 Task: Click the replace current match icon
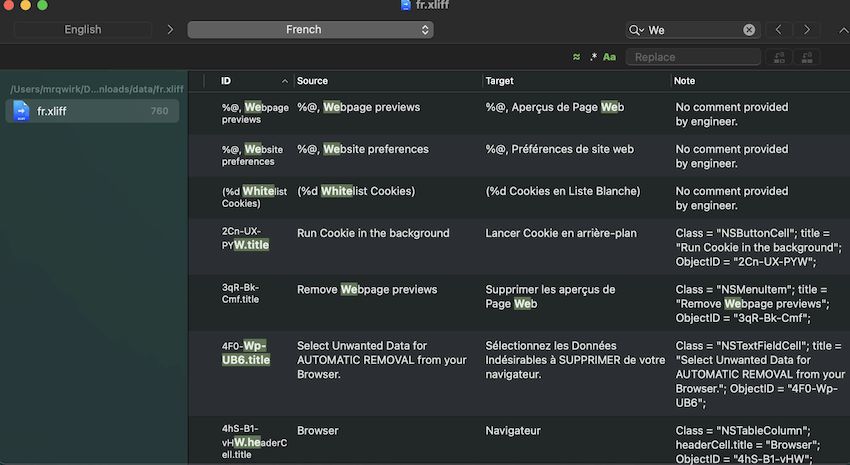point(778,58)
